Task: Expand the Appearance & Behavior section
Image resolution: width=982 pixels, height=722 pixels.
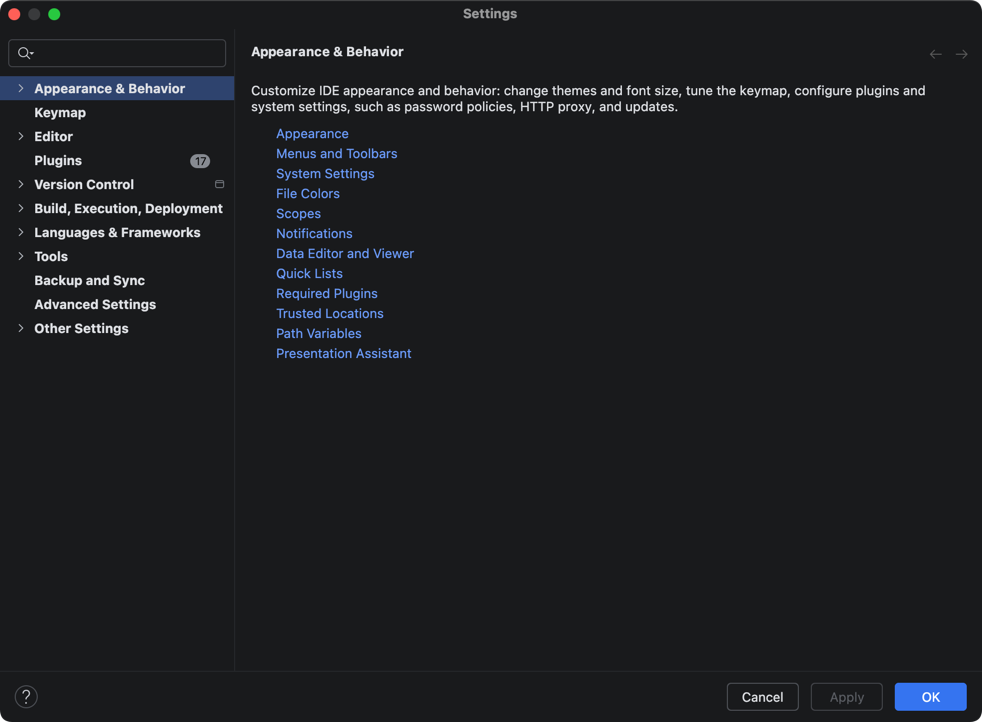Action: 21,89
